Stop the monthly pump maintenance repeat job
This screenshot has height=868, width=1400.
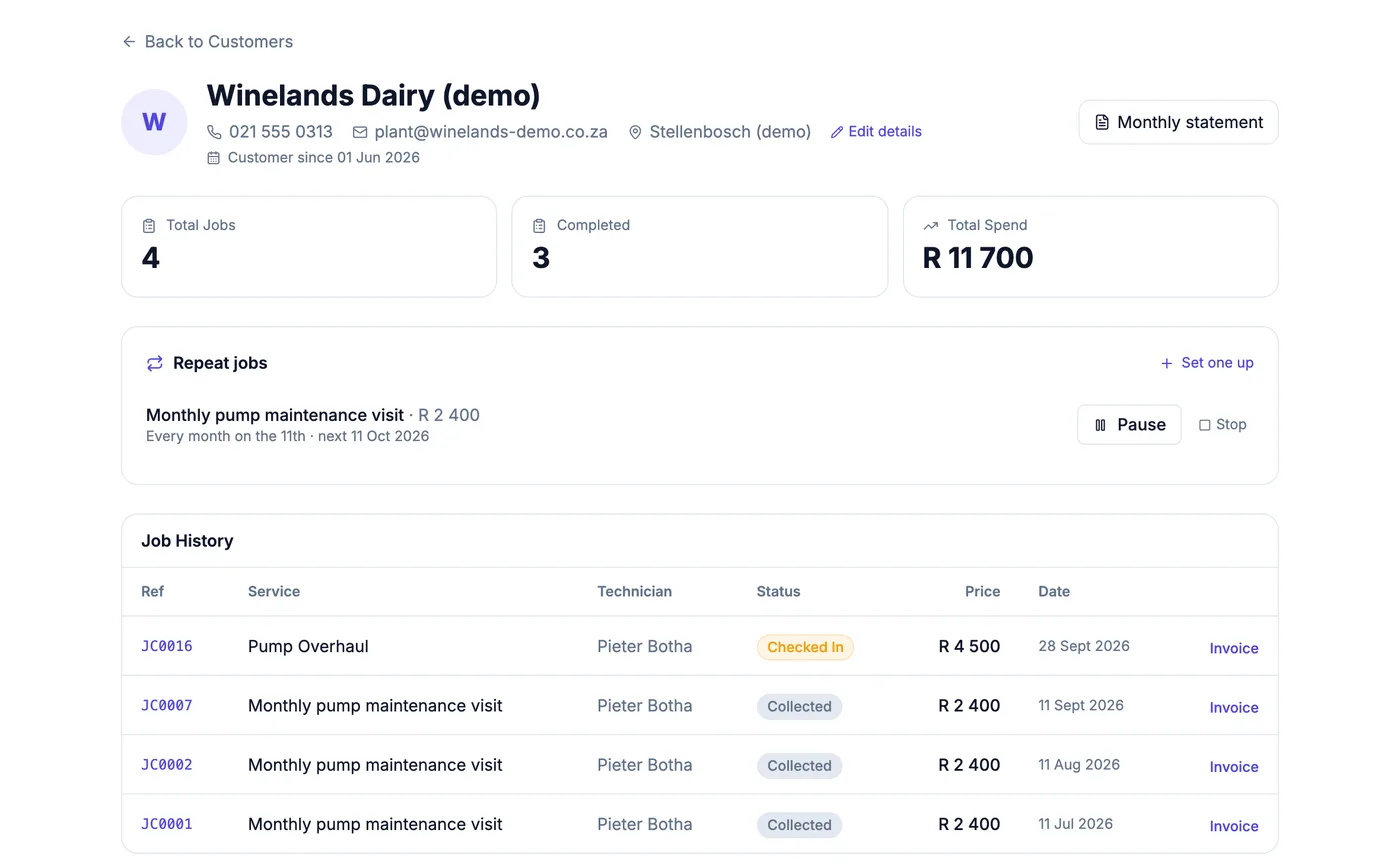1223,425
